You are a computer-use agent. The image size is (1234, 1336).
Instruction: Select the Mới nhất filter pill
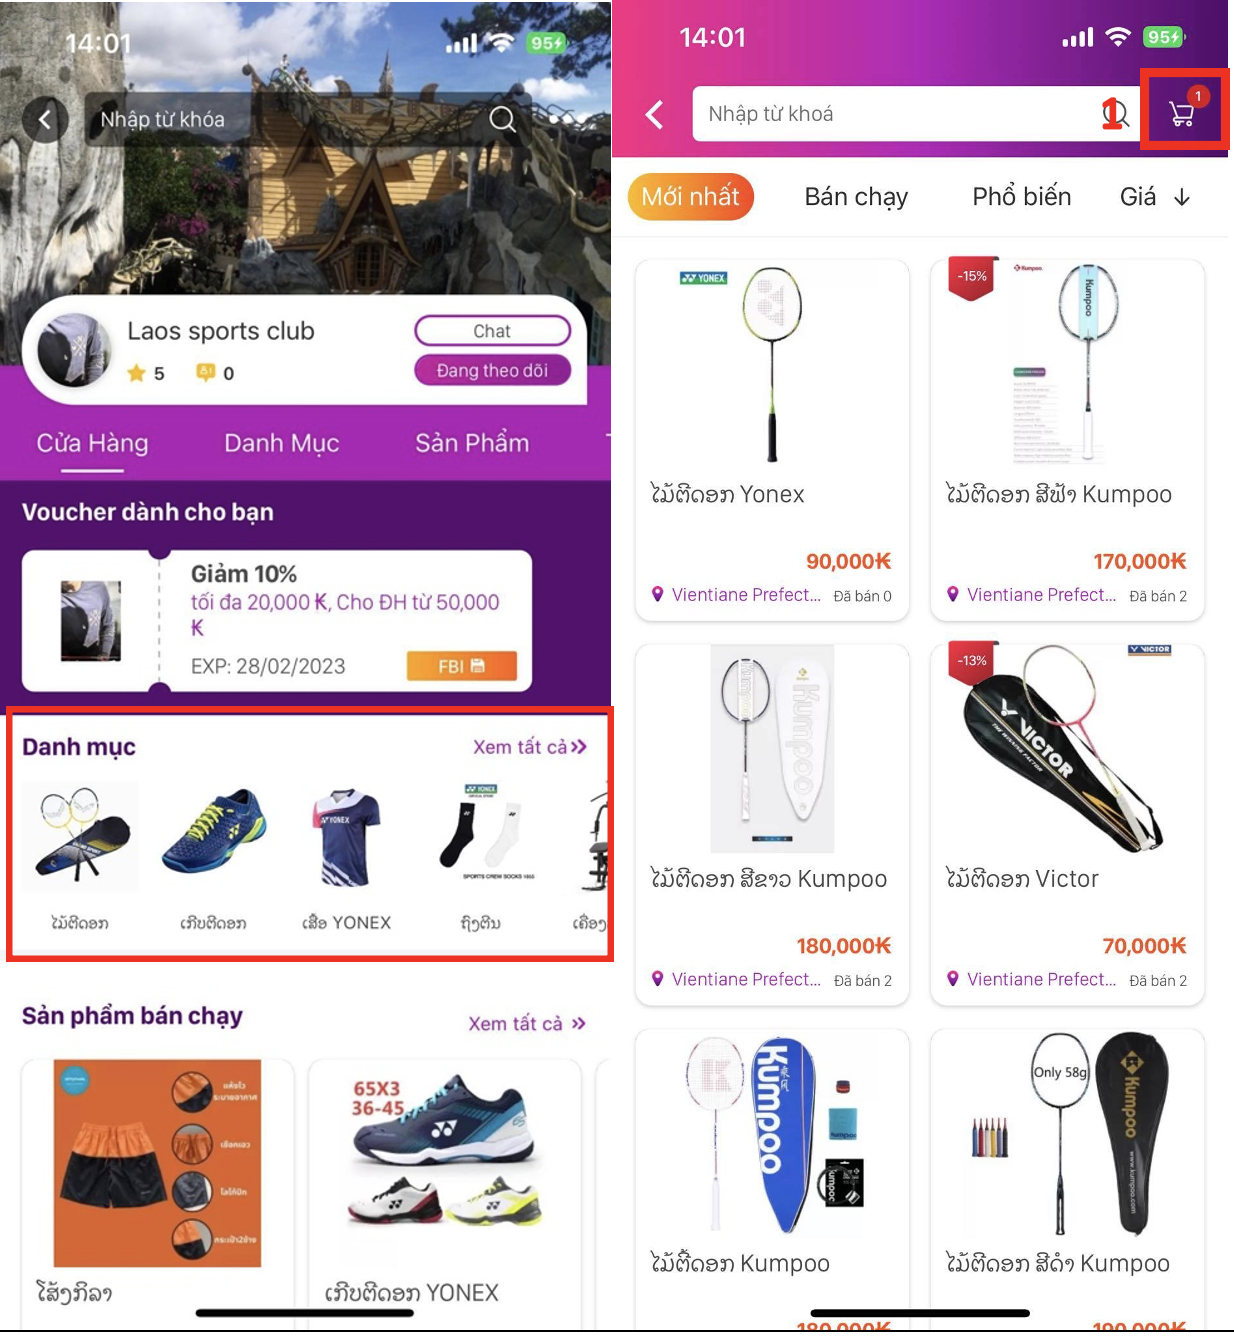691,197
